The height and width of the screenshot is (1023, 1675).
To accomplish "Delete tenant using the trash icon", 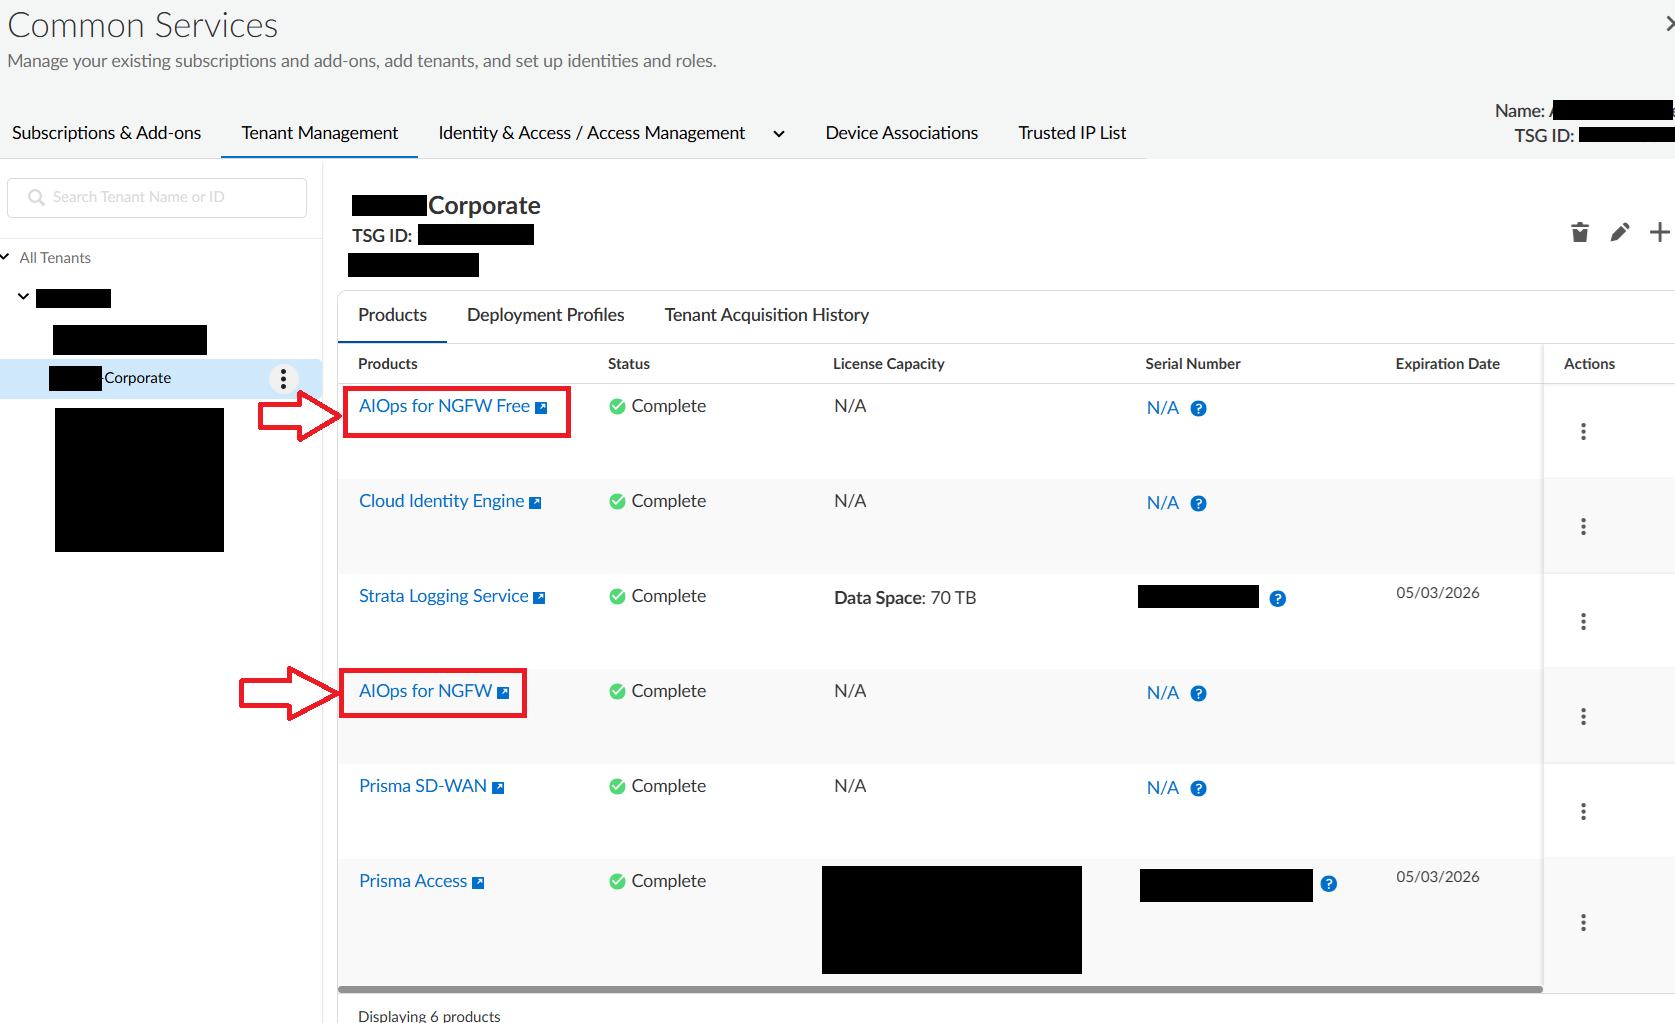I will pos(1580,232).
